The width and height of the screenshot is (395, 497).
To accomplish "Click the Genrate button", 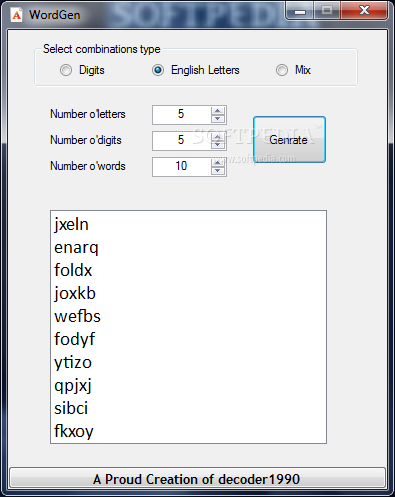I will click(289, 140).
